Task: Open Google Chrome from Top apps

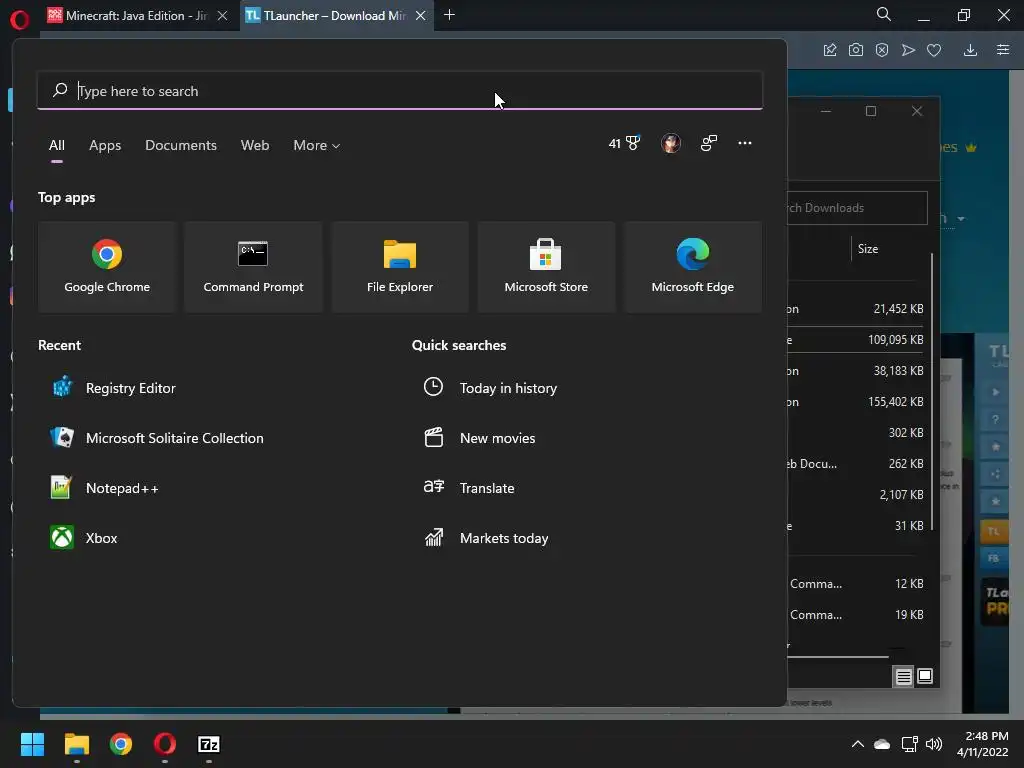Action: click(107, 266)
